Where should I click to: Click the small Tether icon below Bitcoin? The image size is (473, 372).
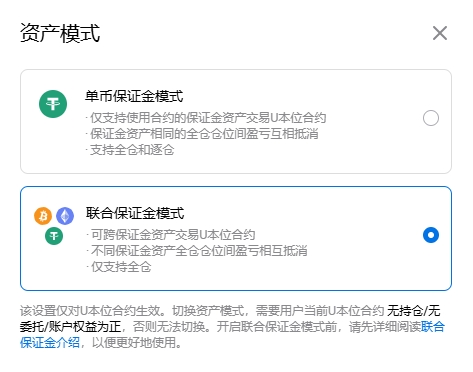tap(54, 236)
